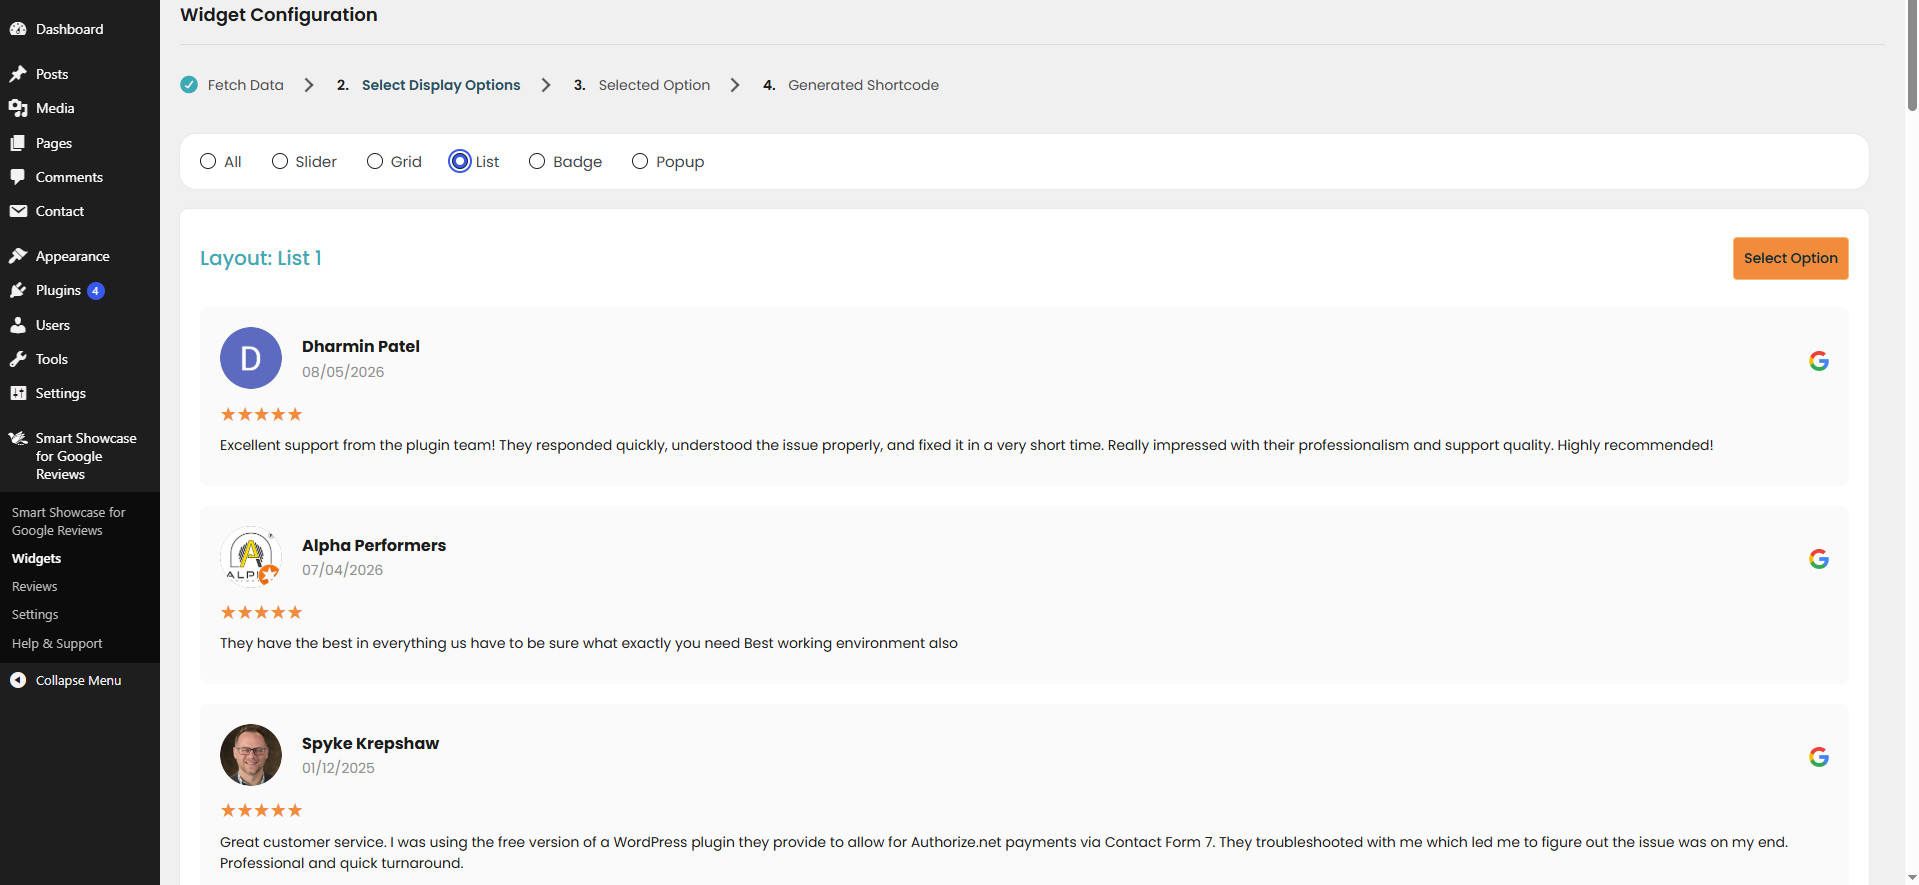Image resolution: width=1919 pixels, height=885 pixels.
Task: Select the Badge display radio button
Action: click(537, 161)
